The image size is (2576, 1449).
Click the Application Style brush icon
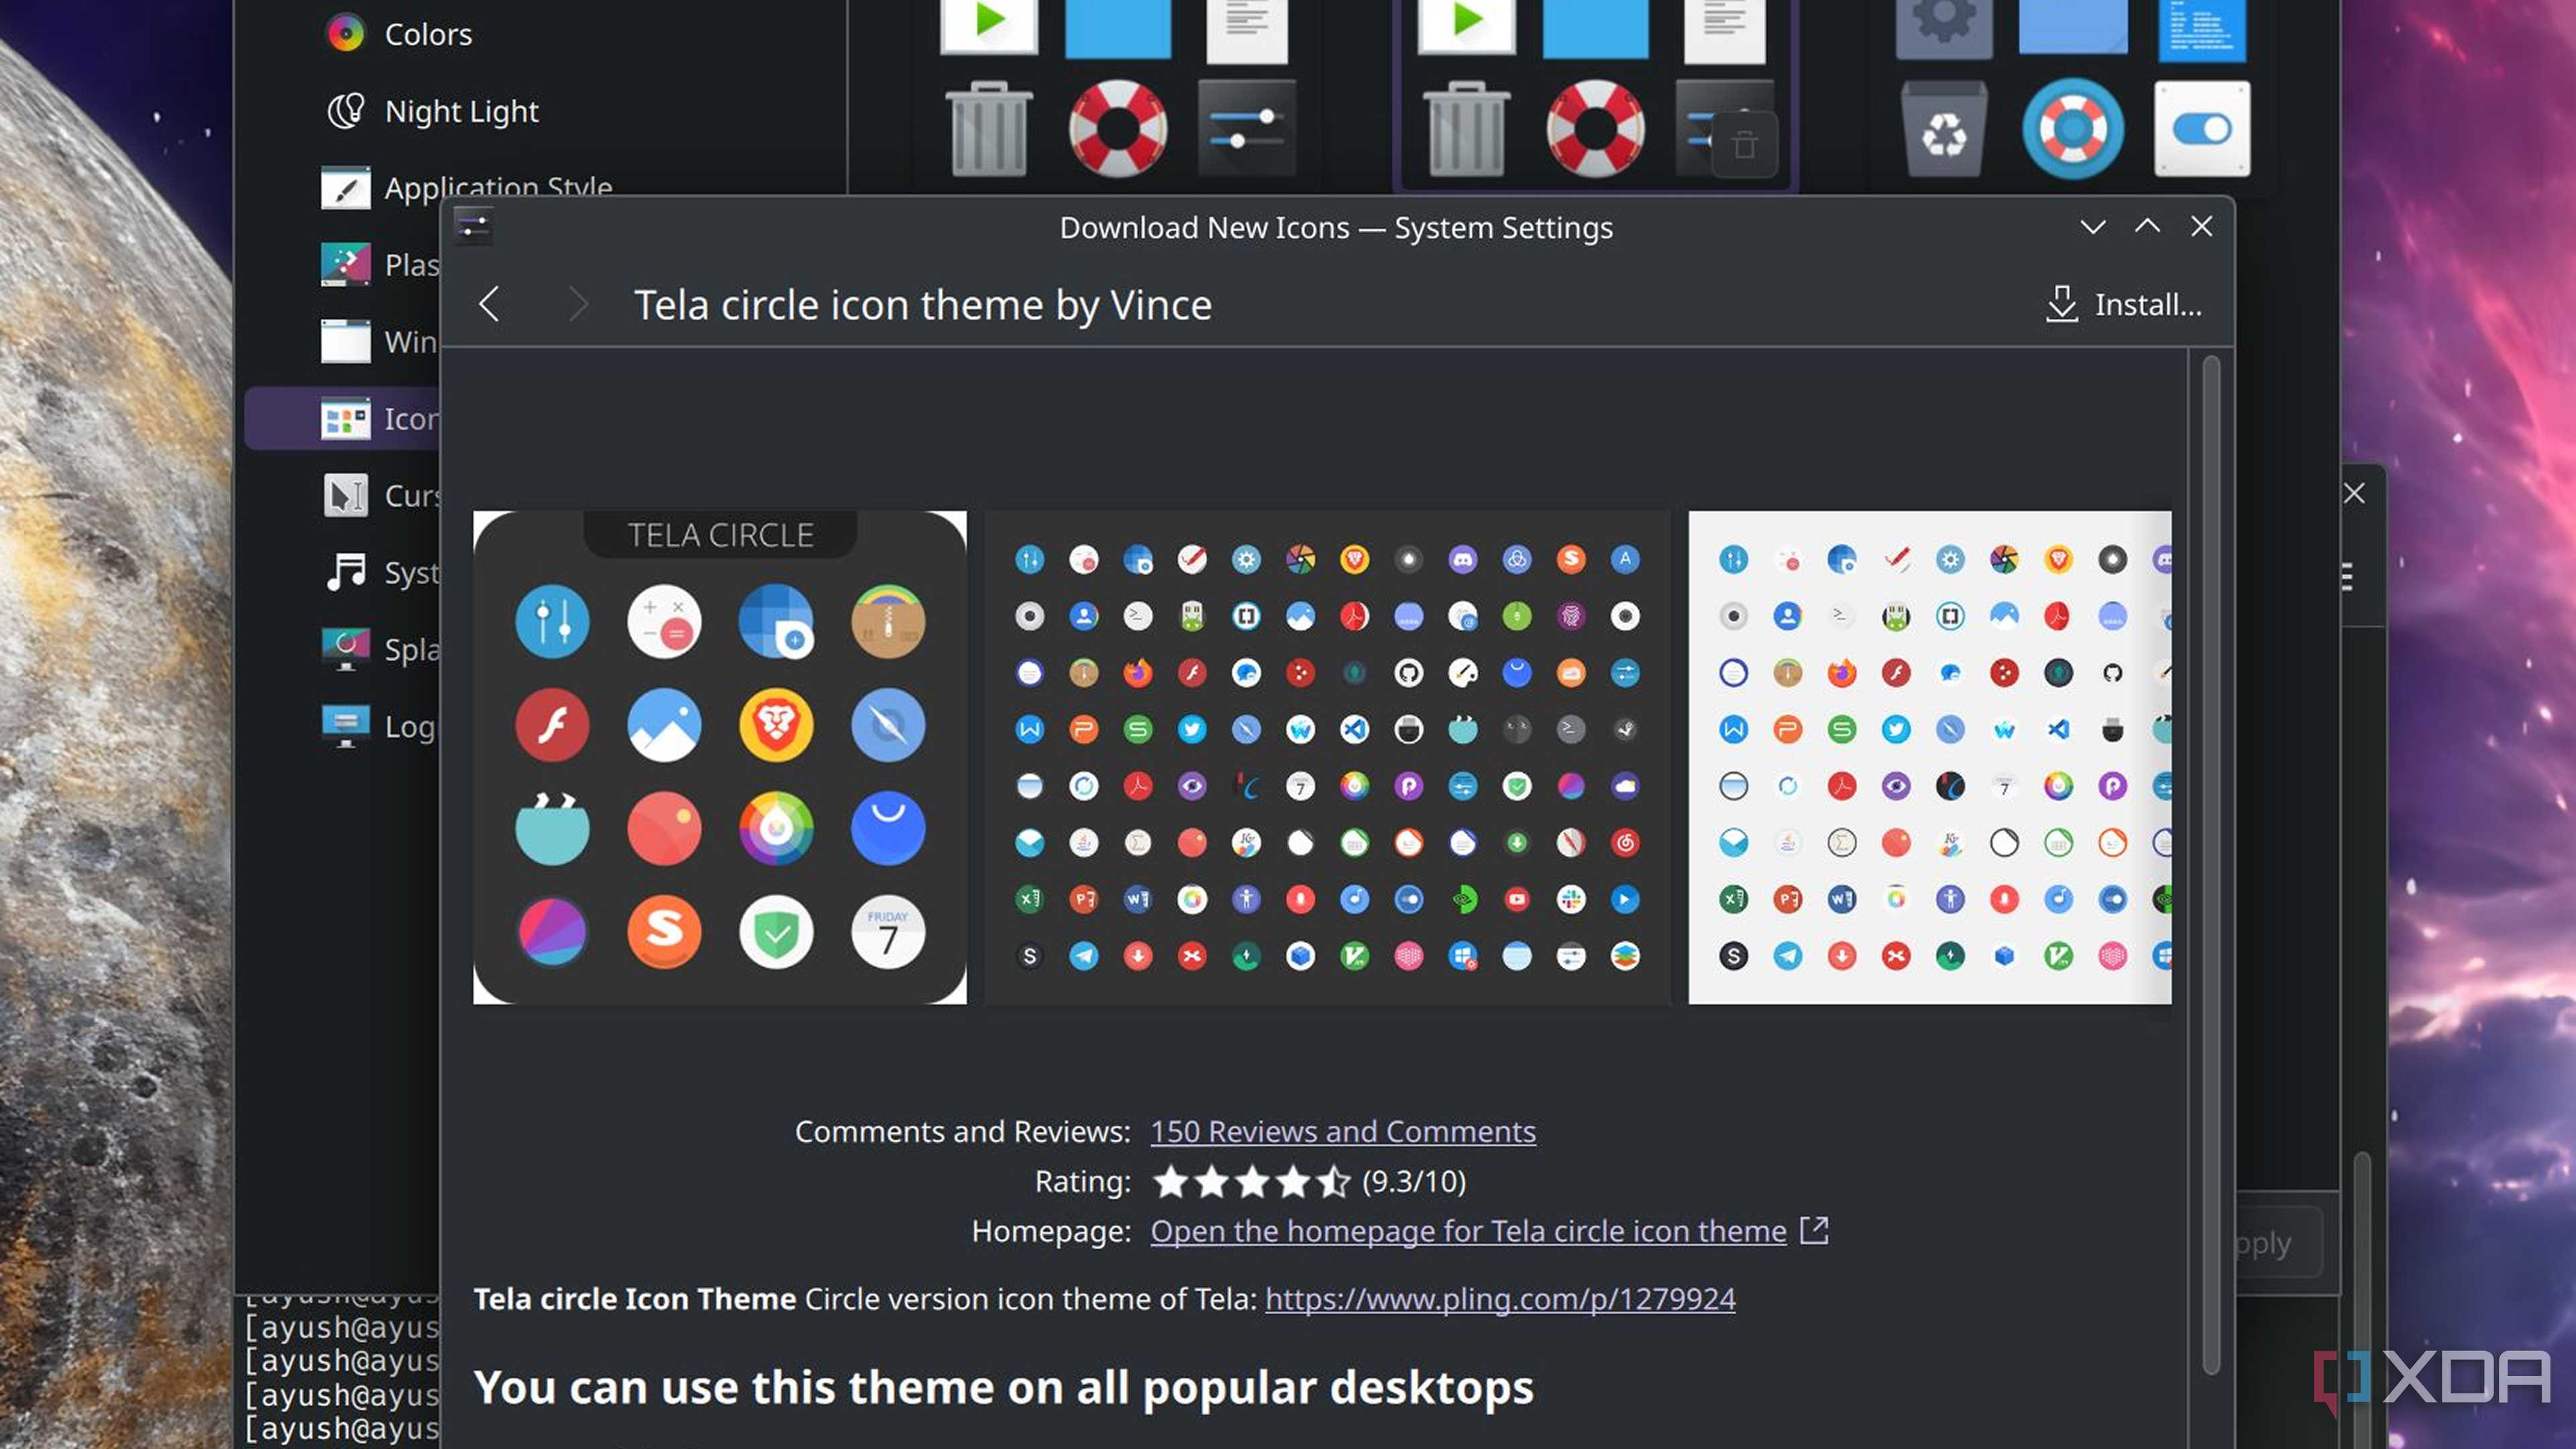[x=346, y=188]
